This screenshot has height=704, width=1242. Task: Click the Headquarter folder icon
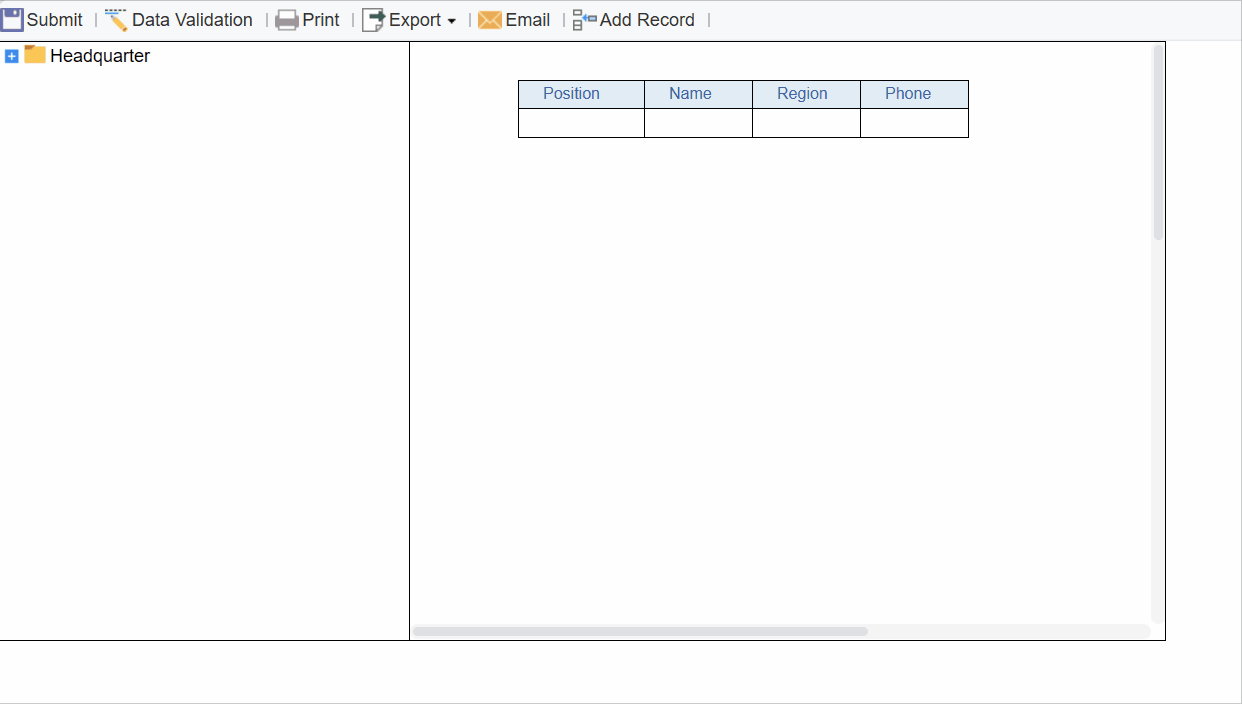tap(34, 55)
